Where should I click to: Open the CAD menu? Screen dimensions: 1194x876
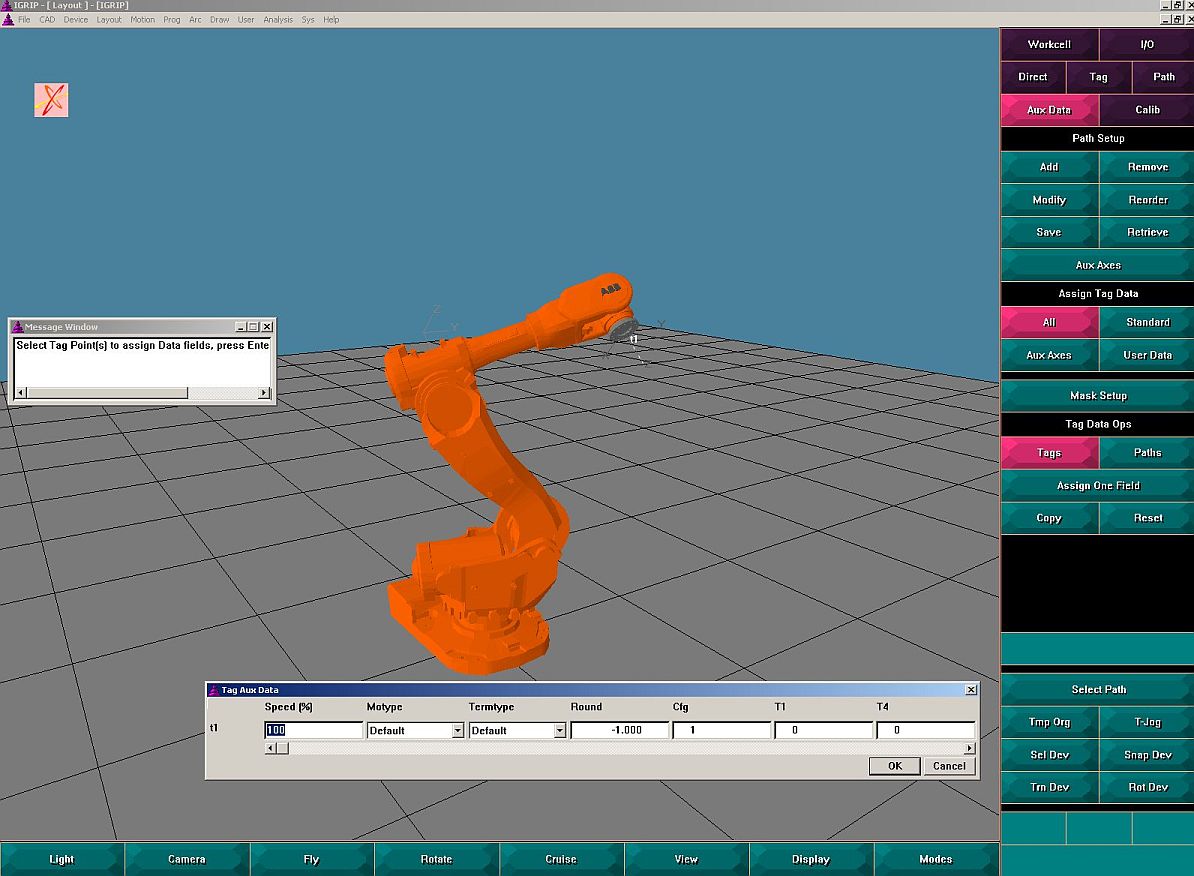pyautogui.click(x=47, y=20)
